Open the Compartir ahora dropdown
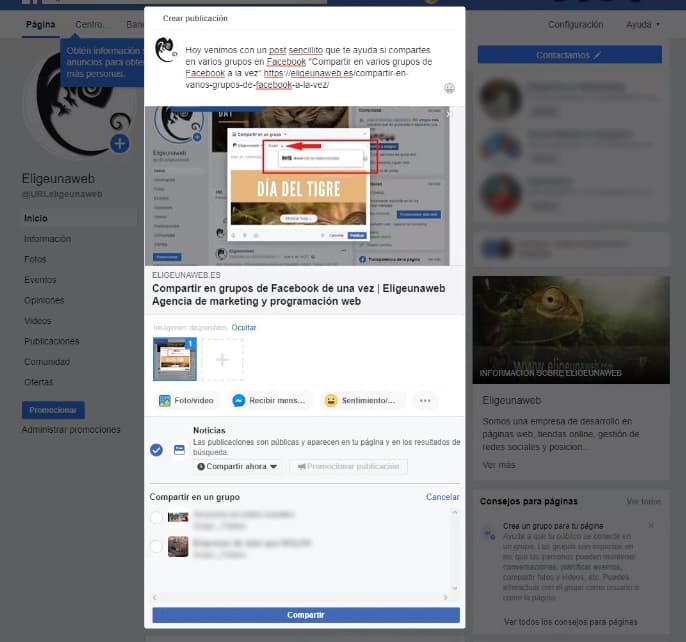The height and width of the screenshot is (642, 686). pos(238,467)
